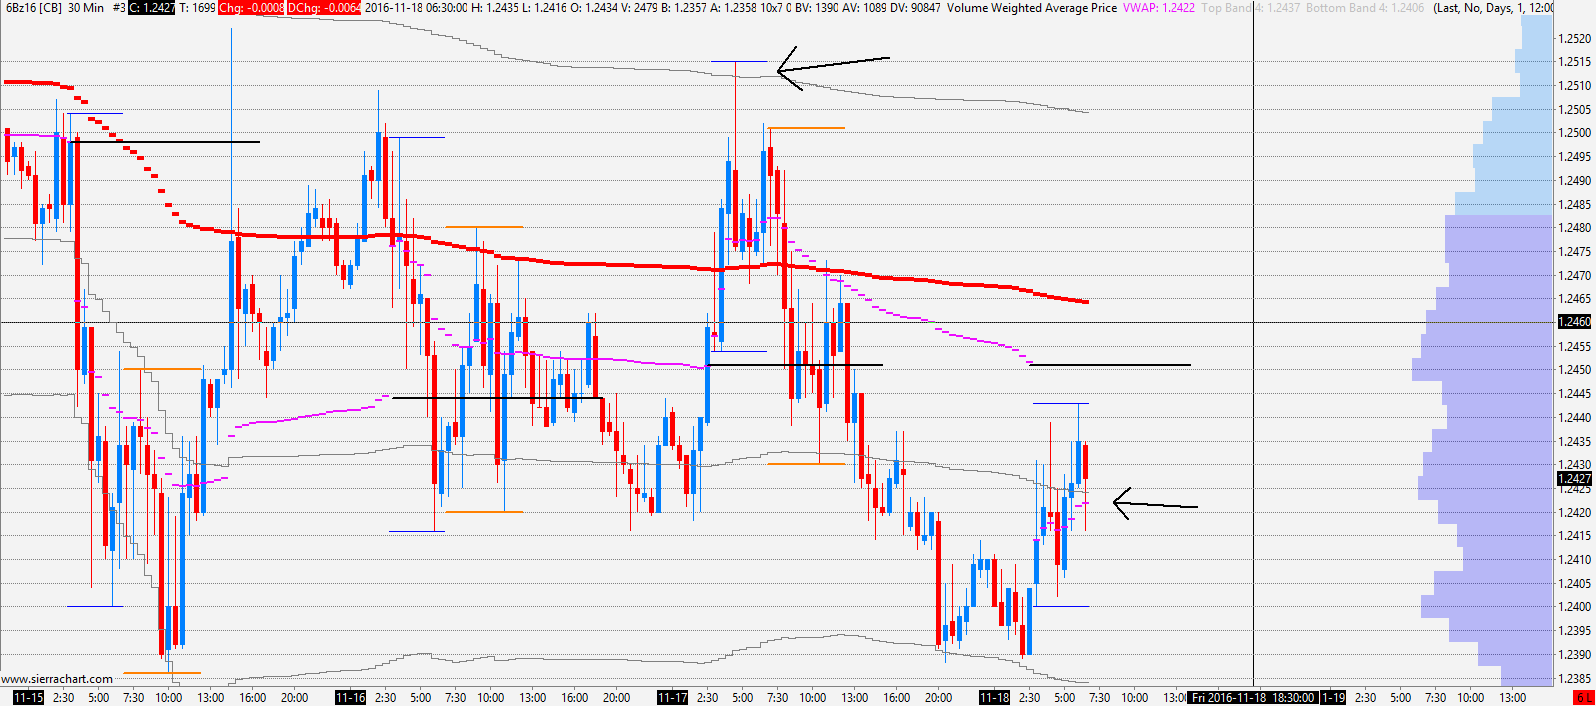Viewport: 1596px width, 706px height.
Task: Click the 11-16 date marker on time axis
Action: 350,698
